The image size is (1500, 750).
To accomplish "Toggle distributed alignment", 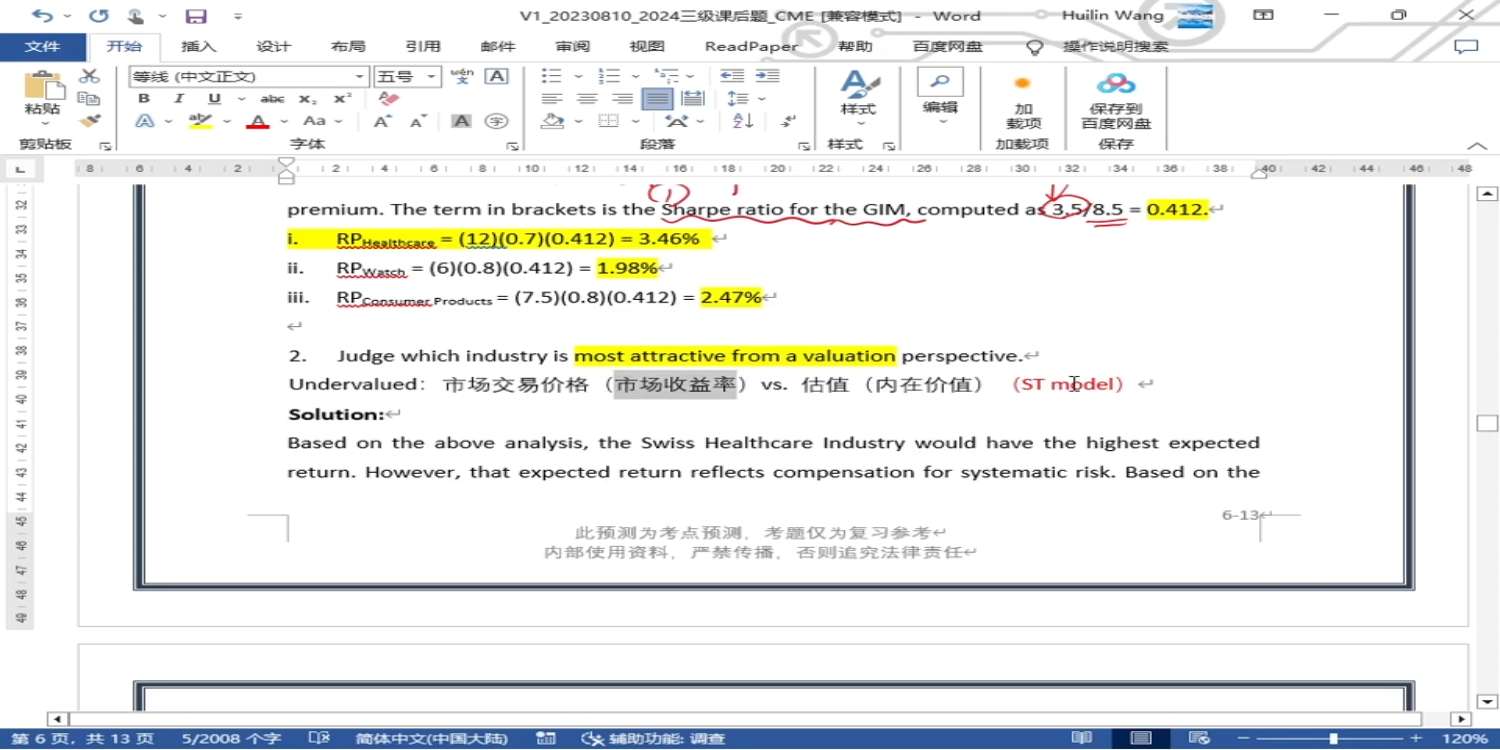I will (x=692, y=99).
